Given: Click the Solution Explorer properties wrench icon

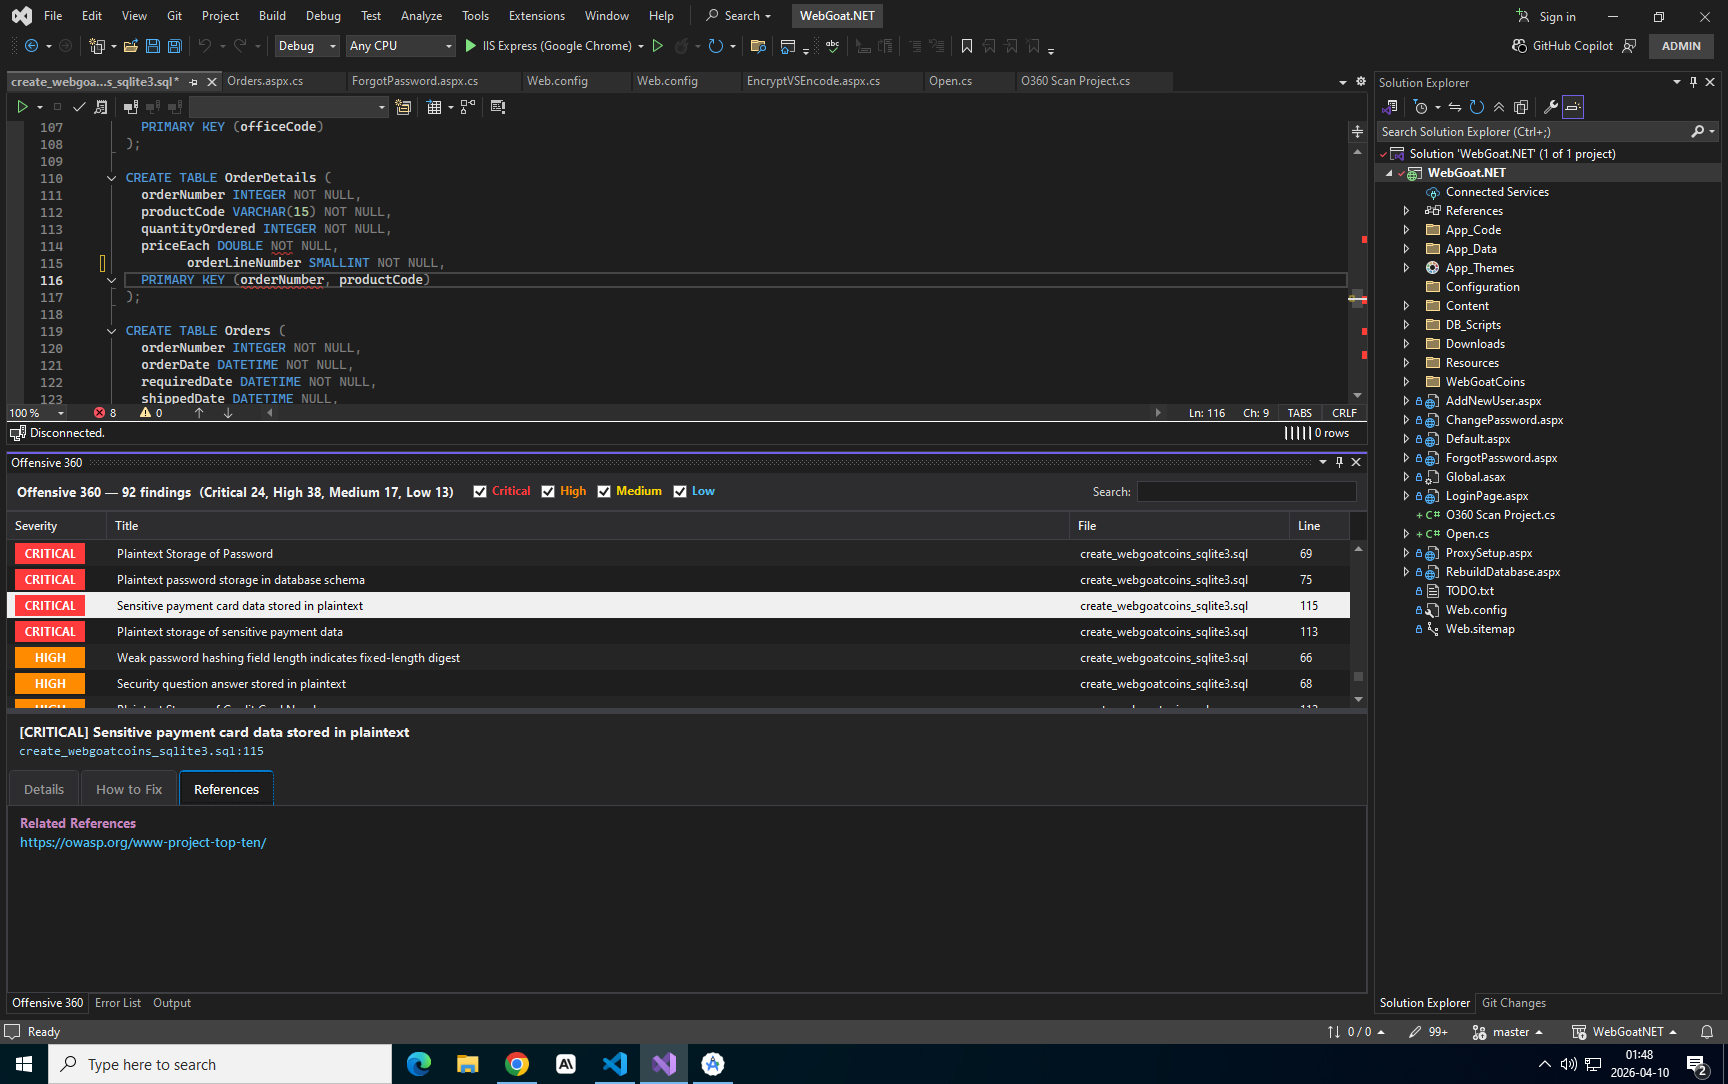Looking at the screenshot, I should 1550,107.
